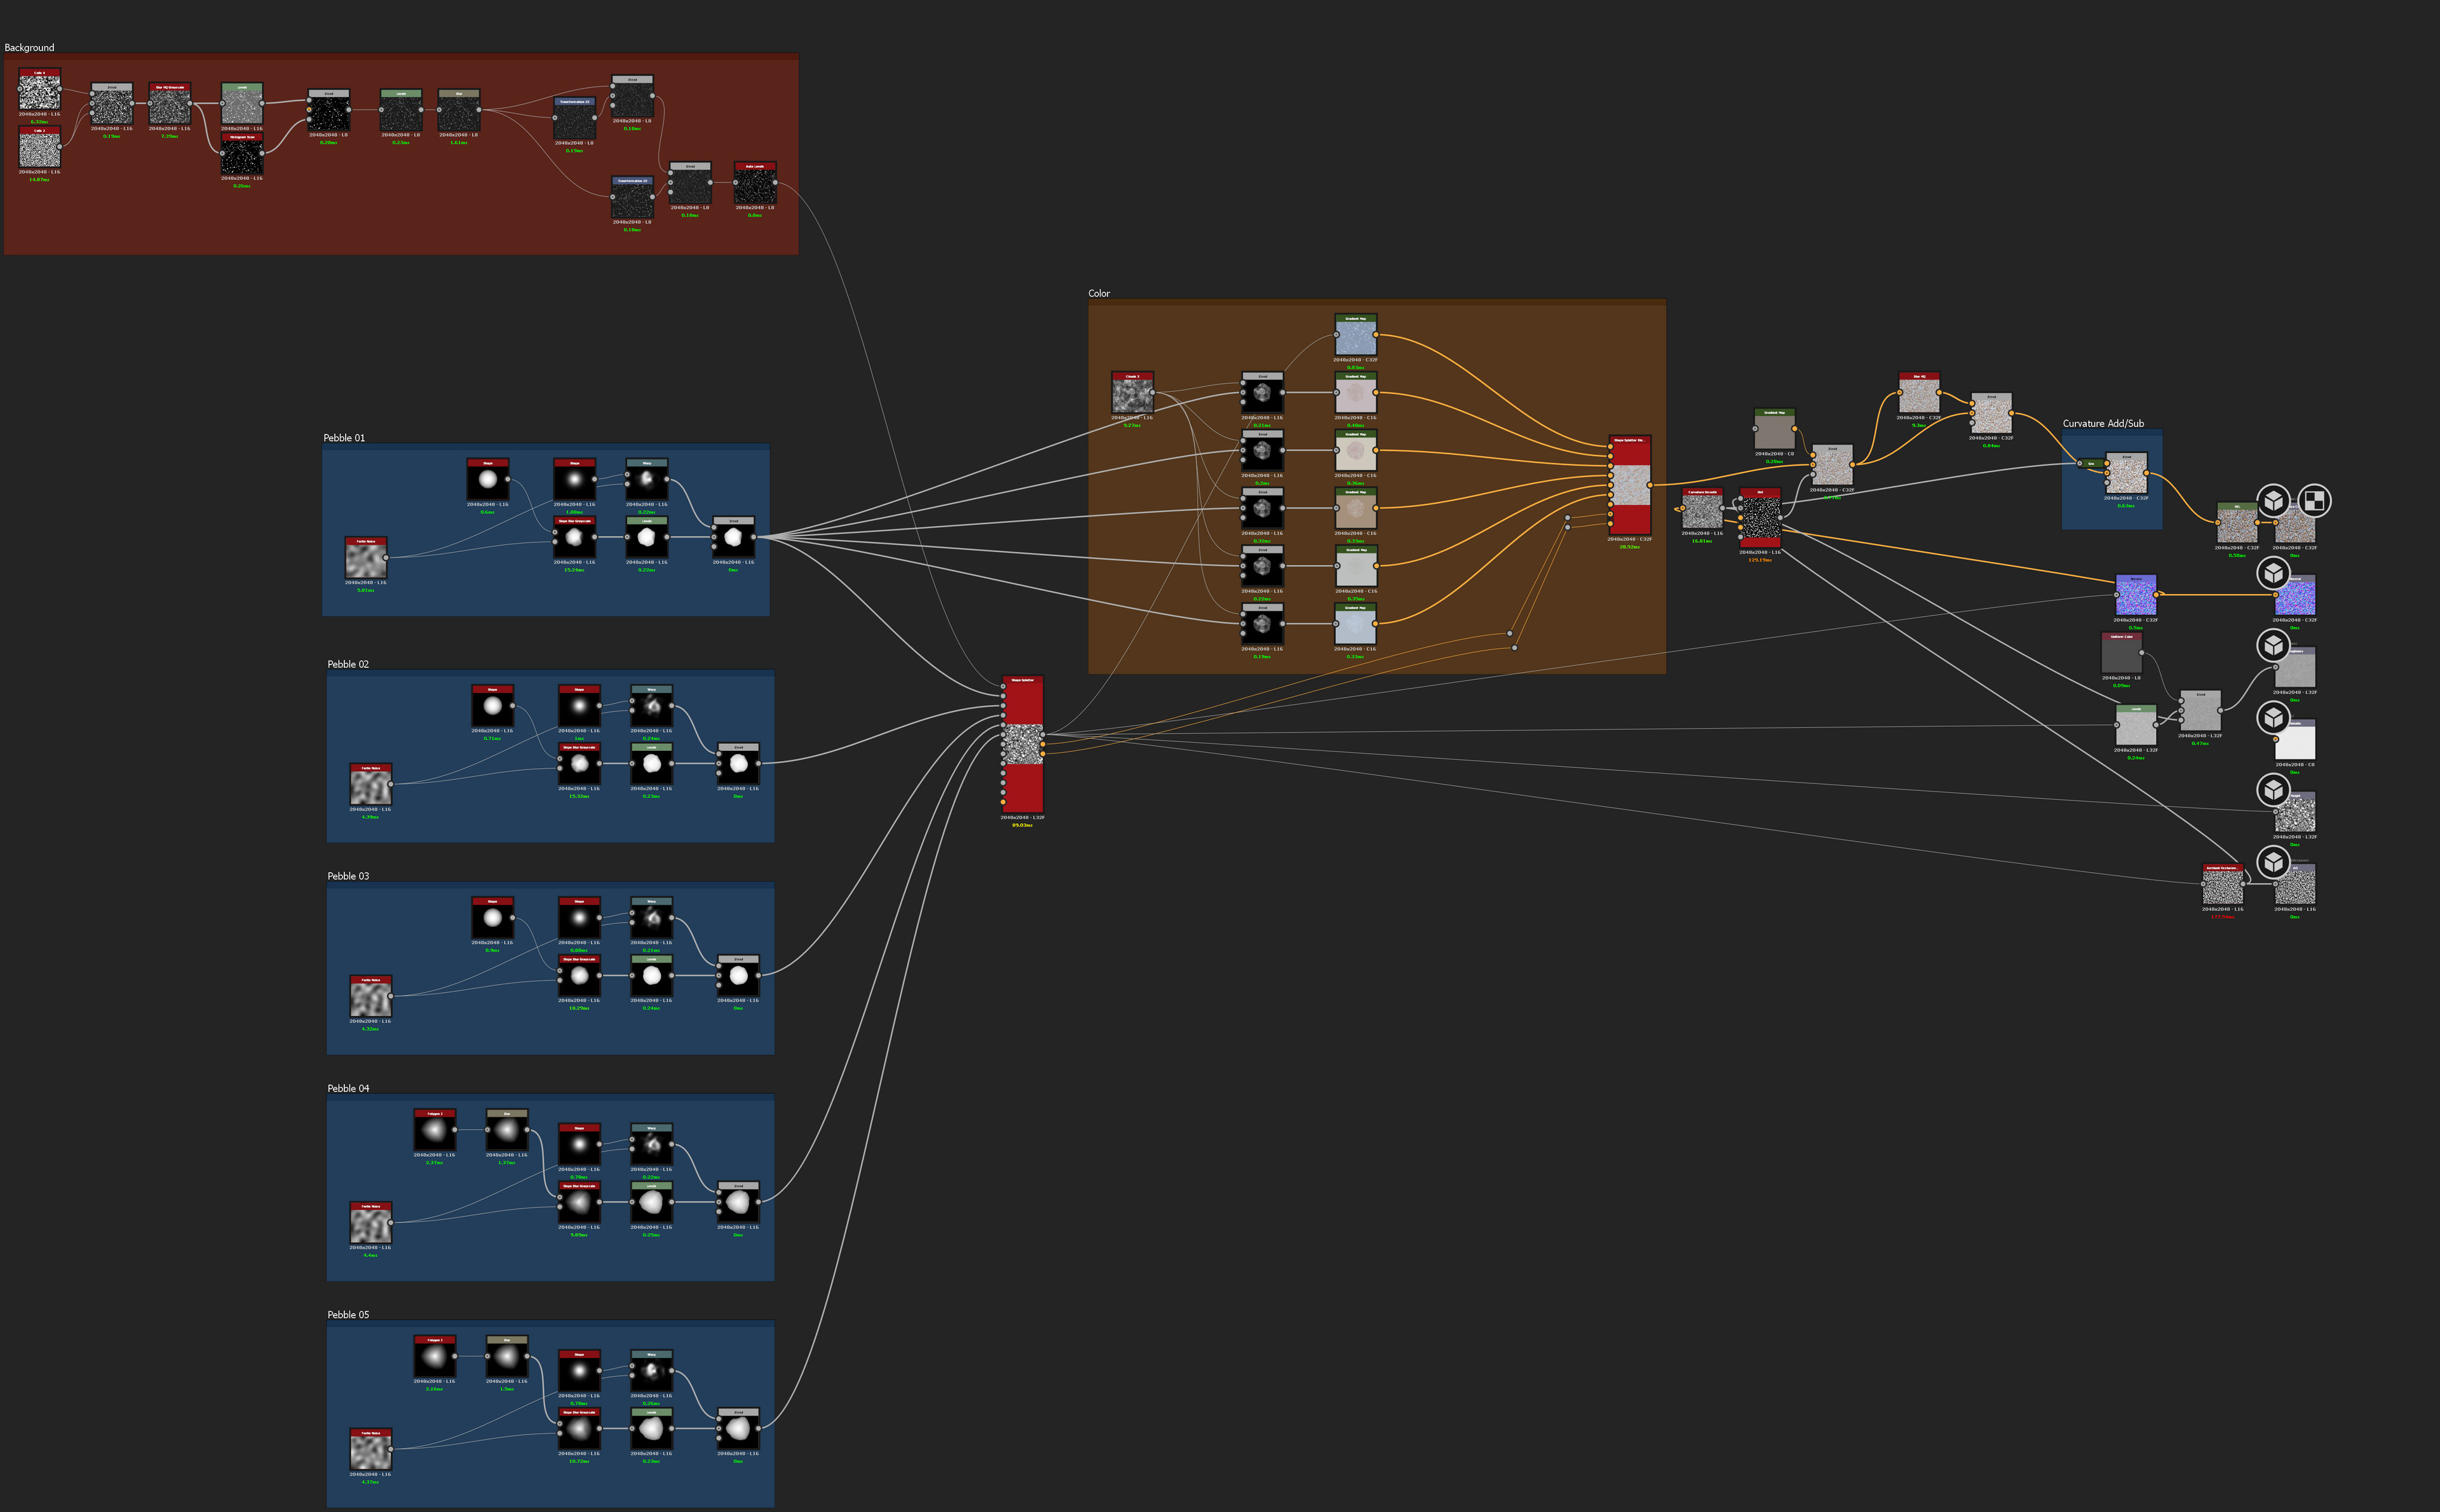Click the 89.03ms timing under Shape Splatter

click(1022, 825)
